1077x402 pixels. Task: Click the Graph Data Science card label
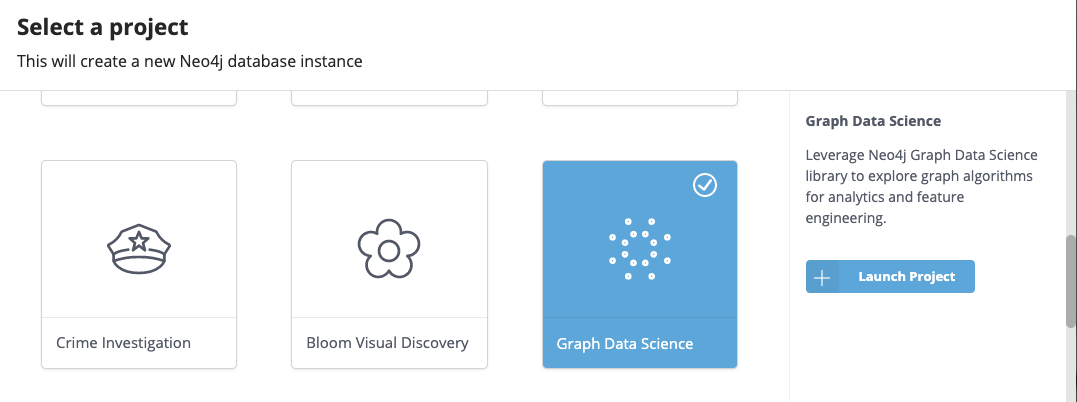point(625,344)
